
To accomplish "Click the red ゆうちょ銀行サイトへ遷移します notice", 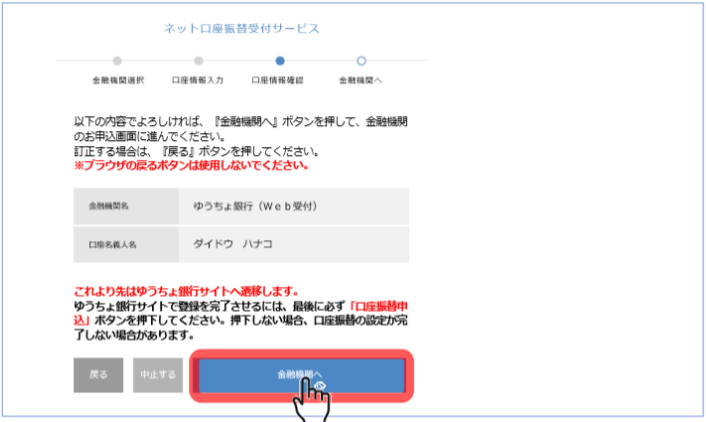I will (186, 291).
